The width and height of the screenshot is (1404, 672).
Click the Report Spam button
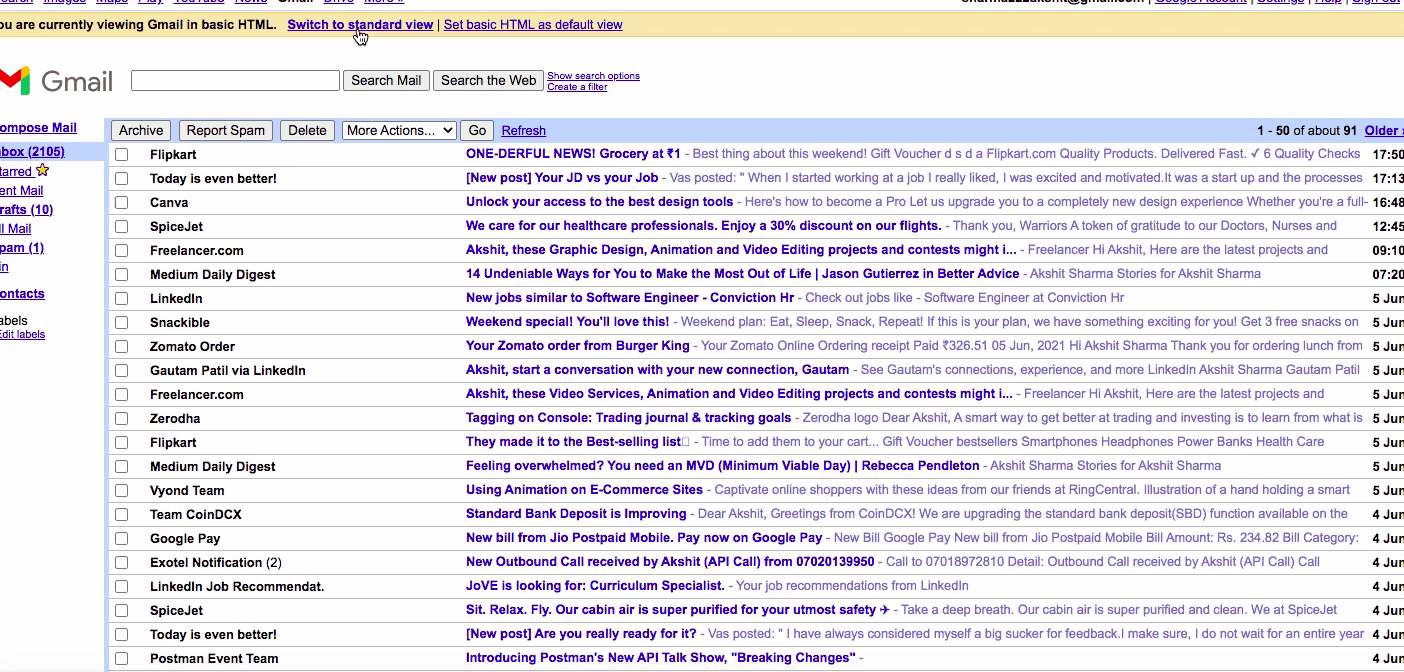click(x=226, y=130)
